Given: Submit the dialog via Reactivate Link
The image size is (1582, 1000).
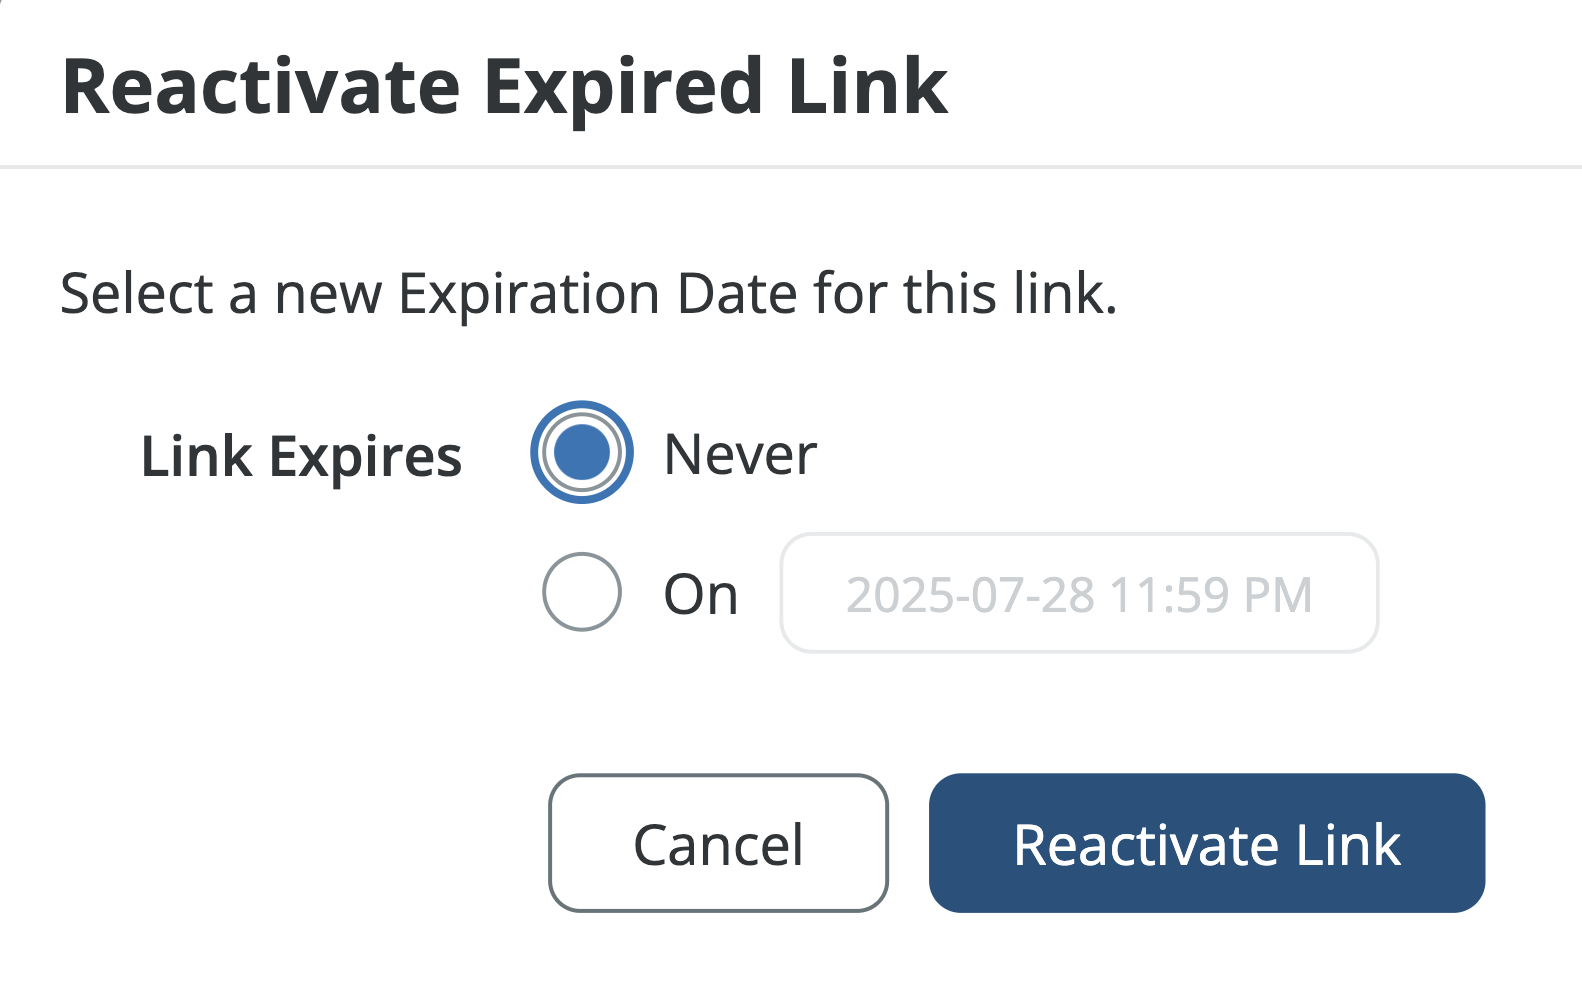Looking at the screenshot, I should [1206, 843].
